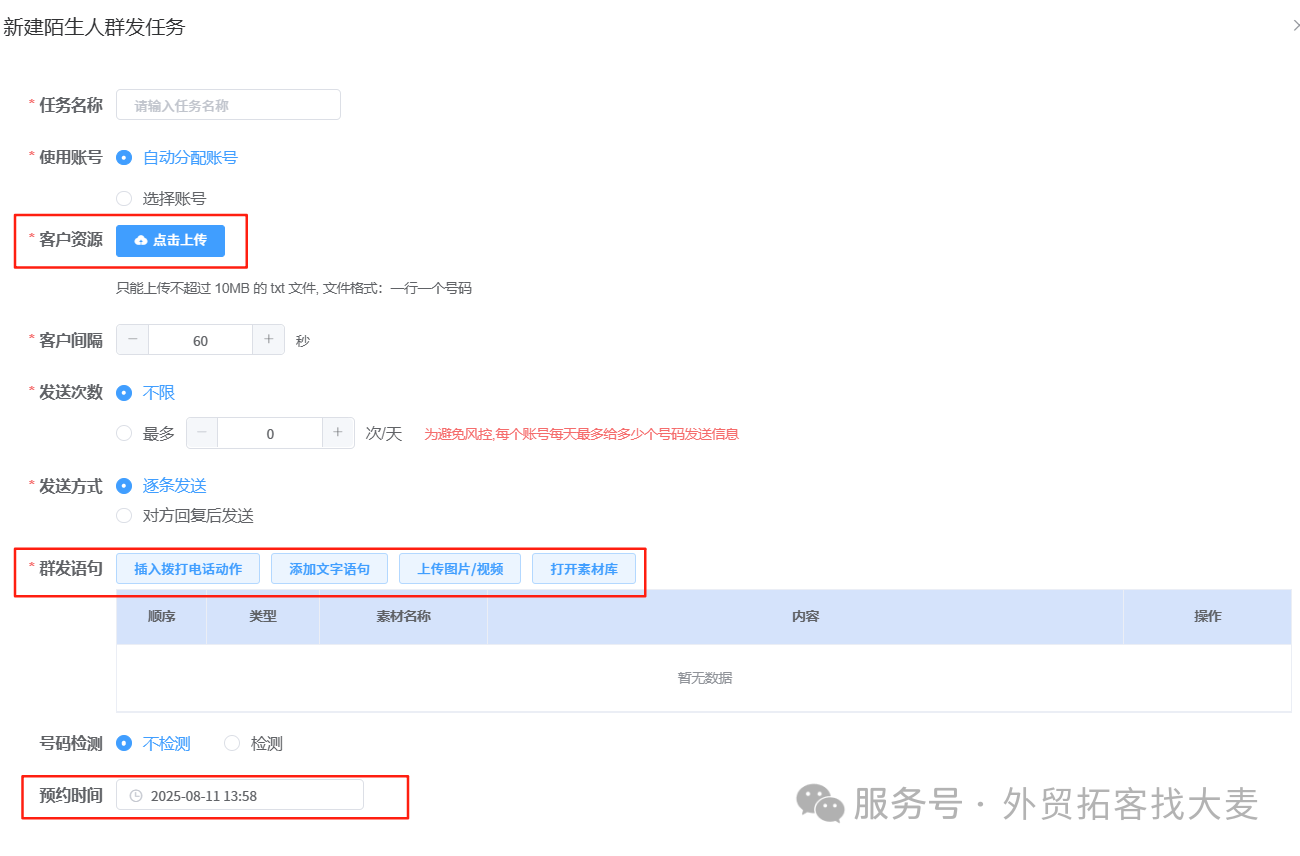This screenshot has width=1300, height=856.
Task: Click the 素材名称 column header
Action: tap(403, 616)
